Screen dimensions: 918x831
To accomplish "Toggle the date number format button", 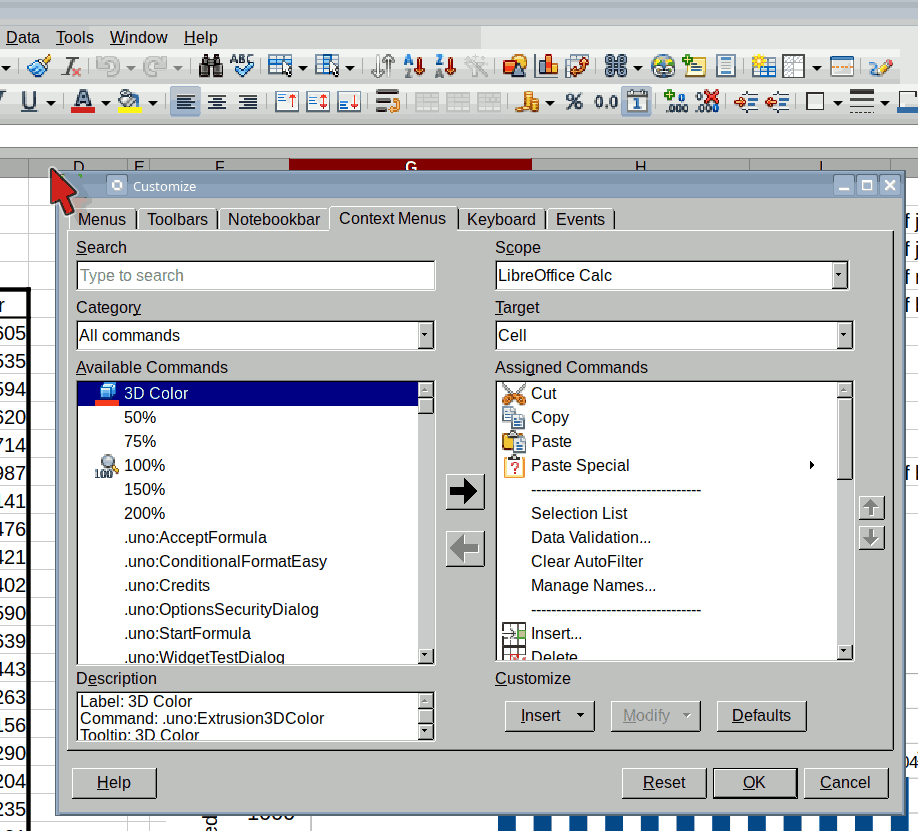I will [637, 101].
